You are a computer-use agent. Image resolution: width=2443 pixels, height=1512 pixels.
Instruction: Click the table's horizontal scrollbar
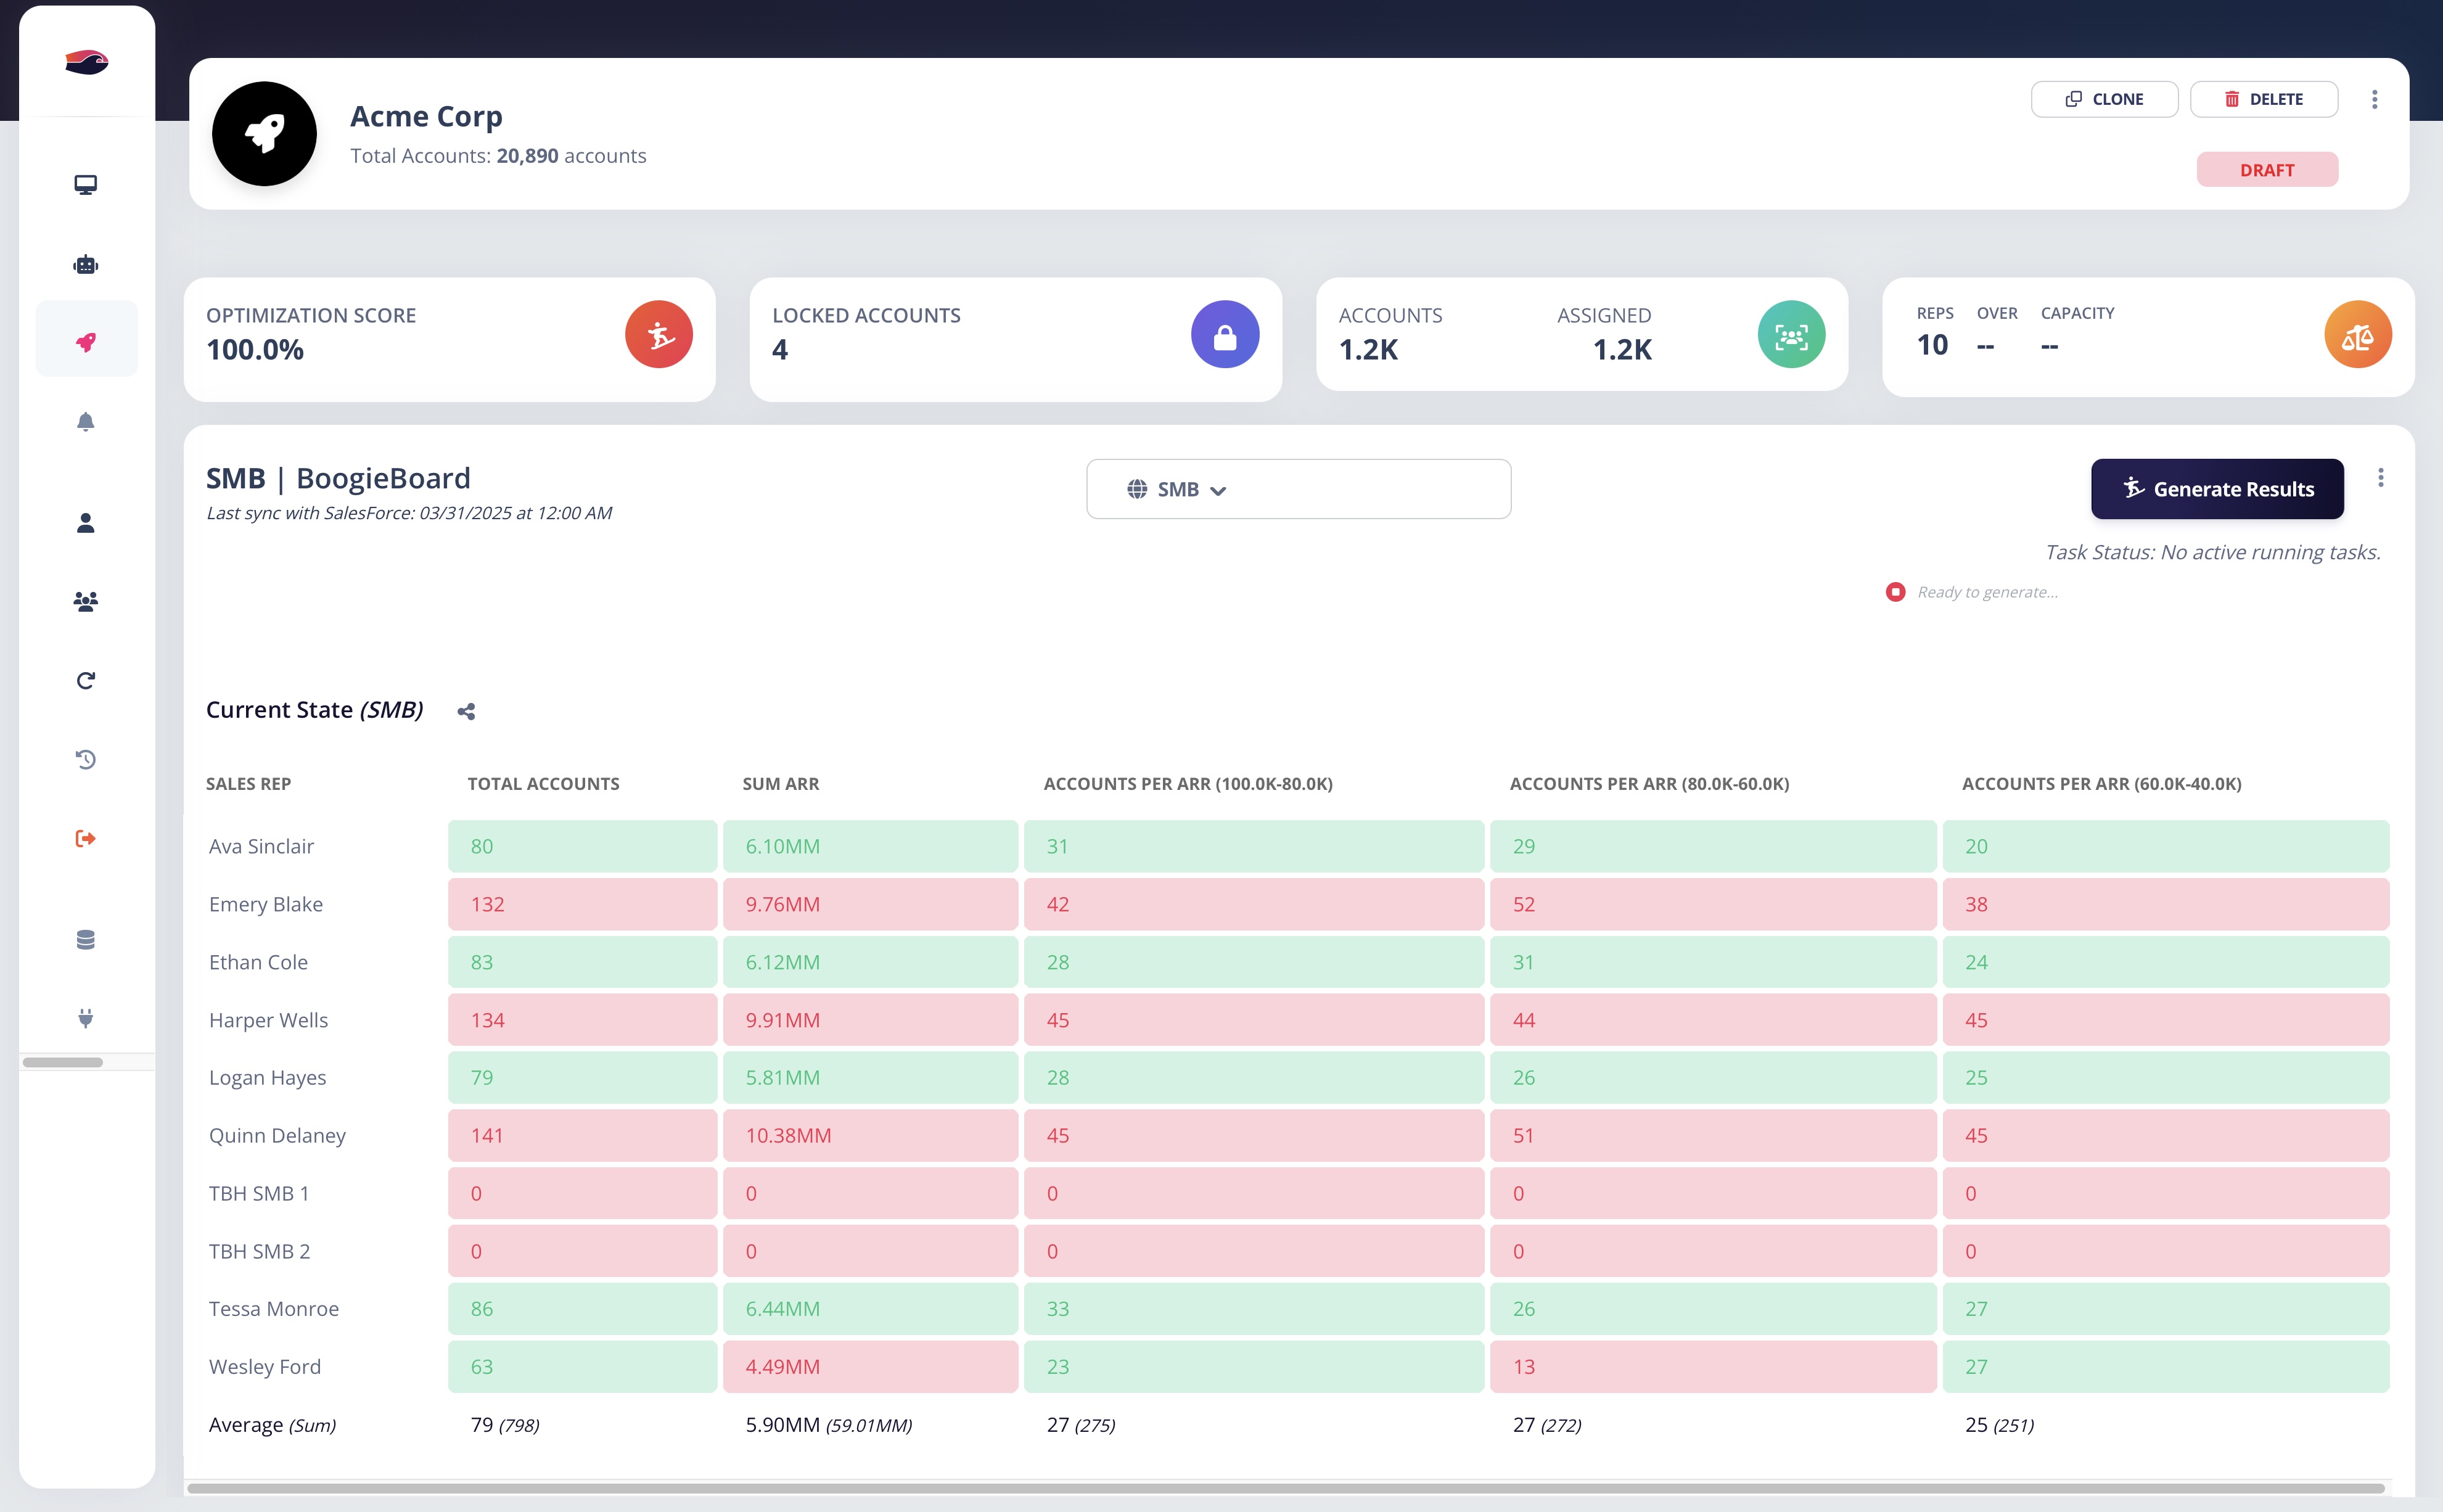click(1285, 1489)
